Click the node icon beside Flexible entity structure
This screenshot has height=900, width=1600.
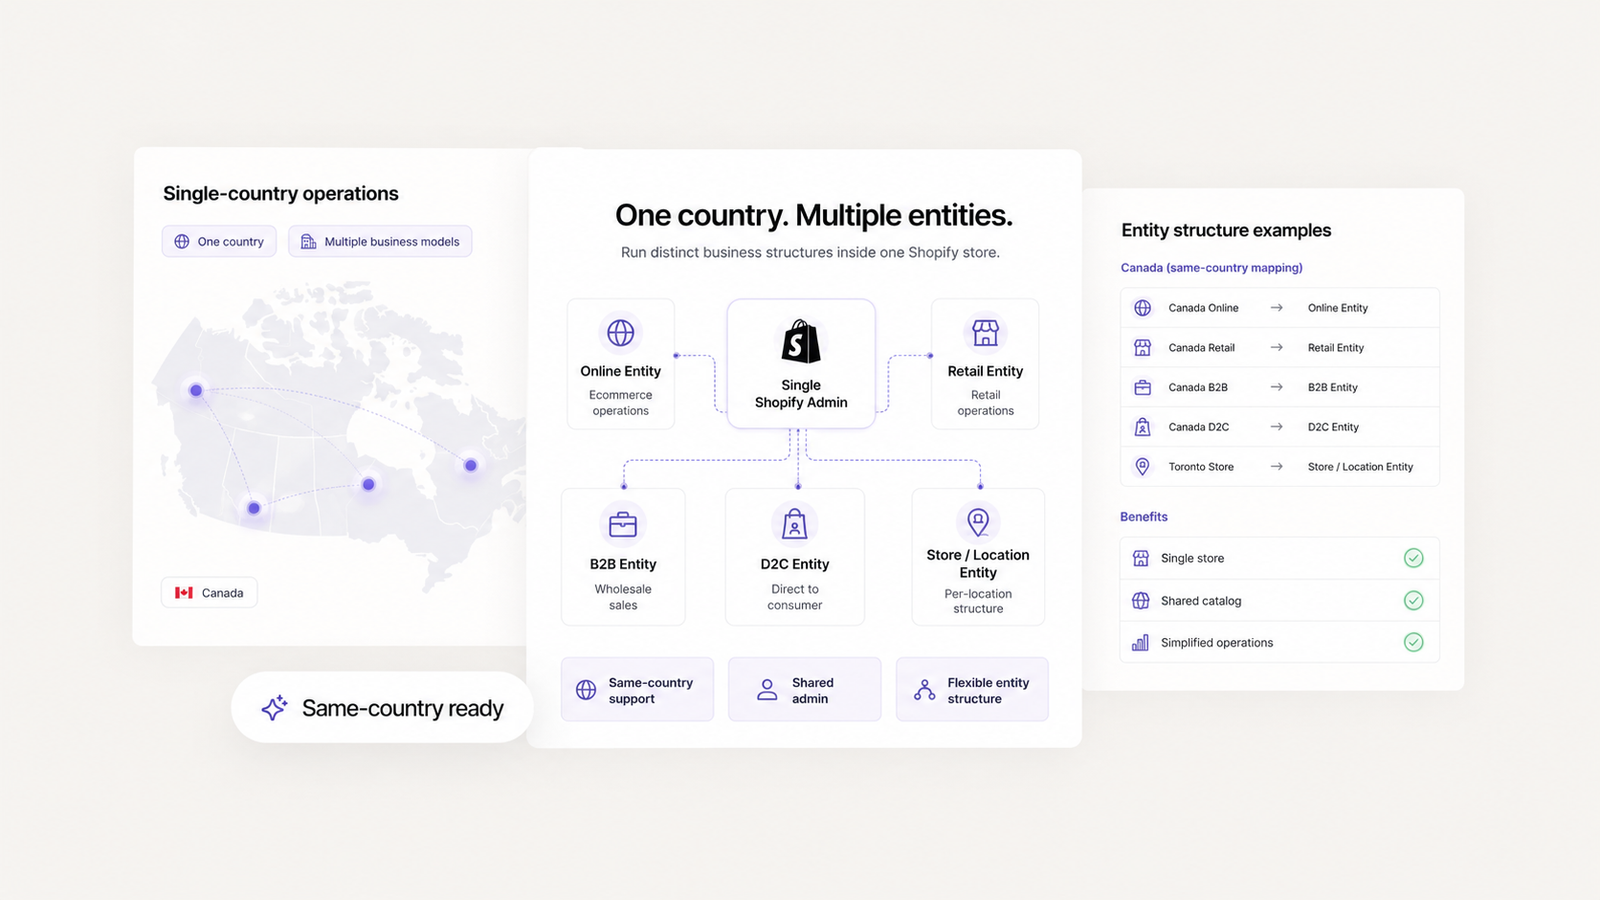coord(925,690)
